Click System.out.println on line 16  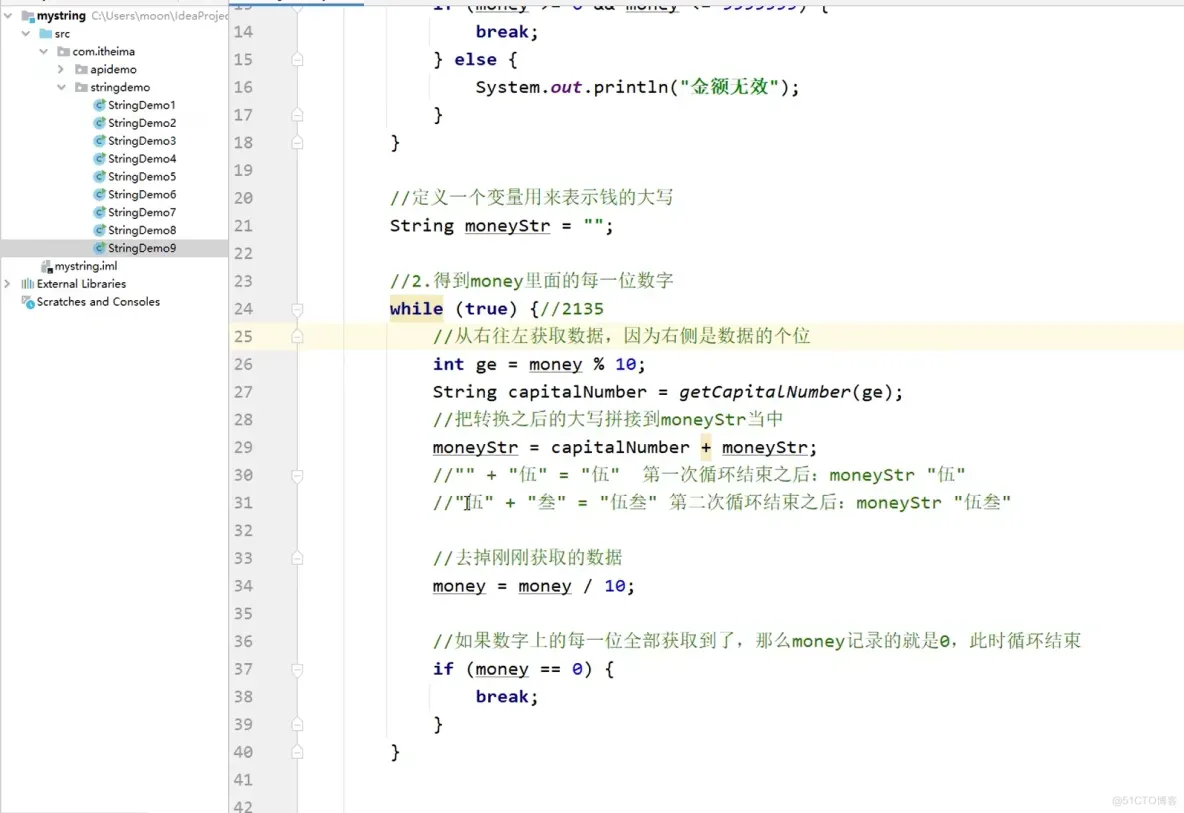pyautogui.click(x=572, y=87)
